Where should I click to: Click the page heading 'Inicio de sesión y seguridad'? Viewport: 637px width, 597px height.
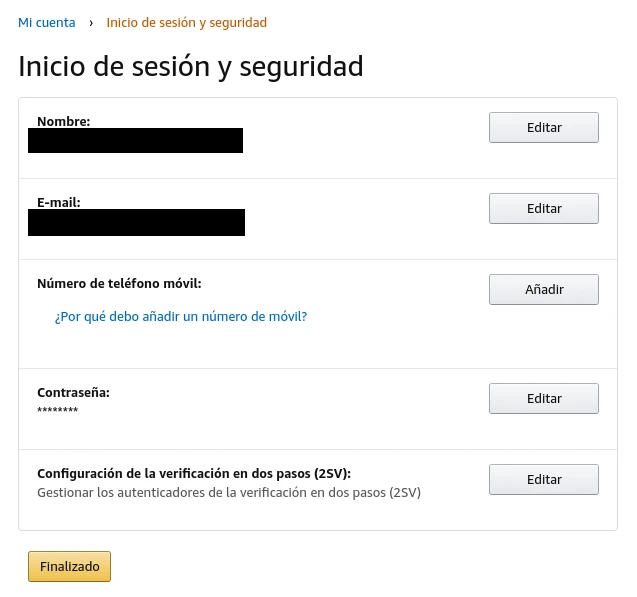tap(190, 67)
